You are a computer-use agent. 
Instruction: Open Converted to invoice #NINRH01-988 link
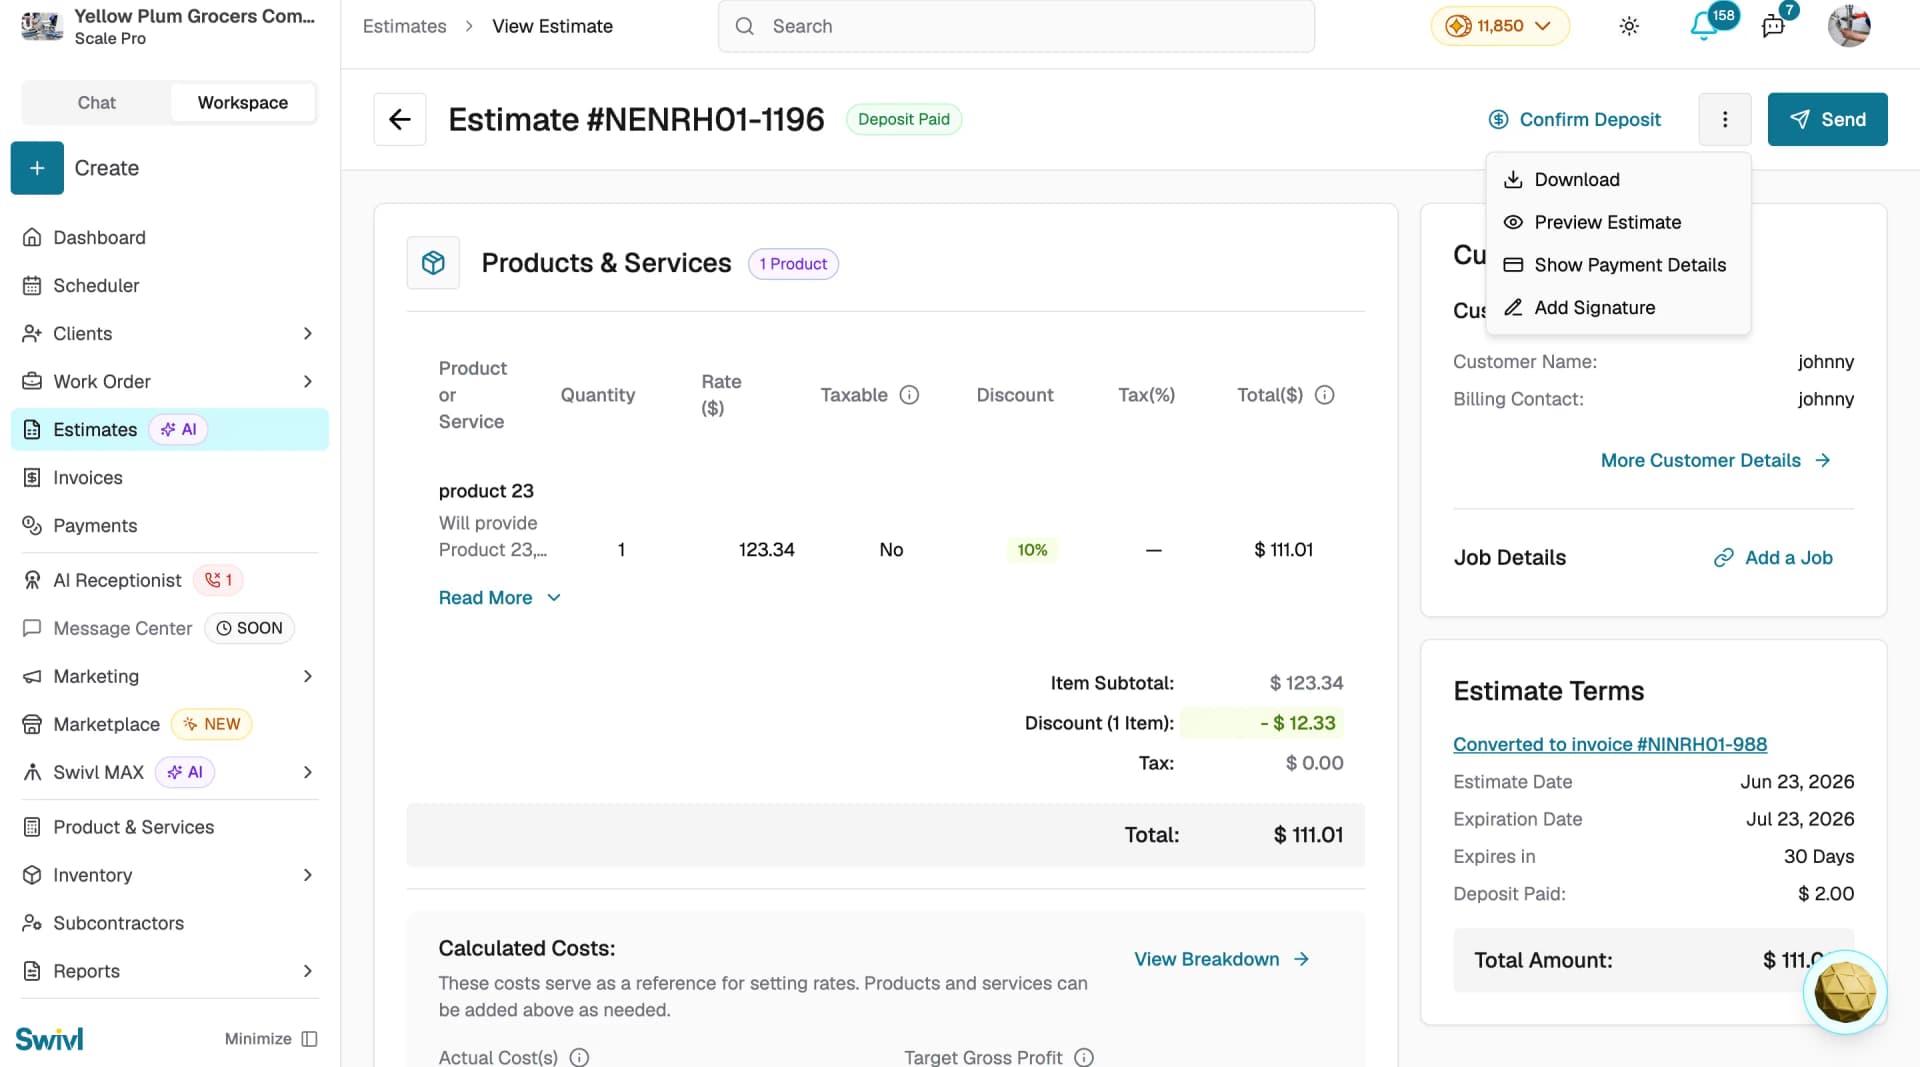pos(1610,744)
